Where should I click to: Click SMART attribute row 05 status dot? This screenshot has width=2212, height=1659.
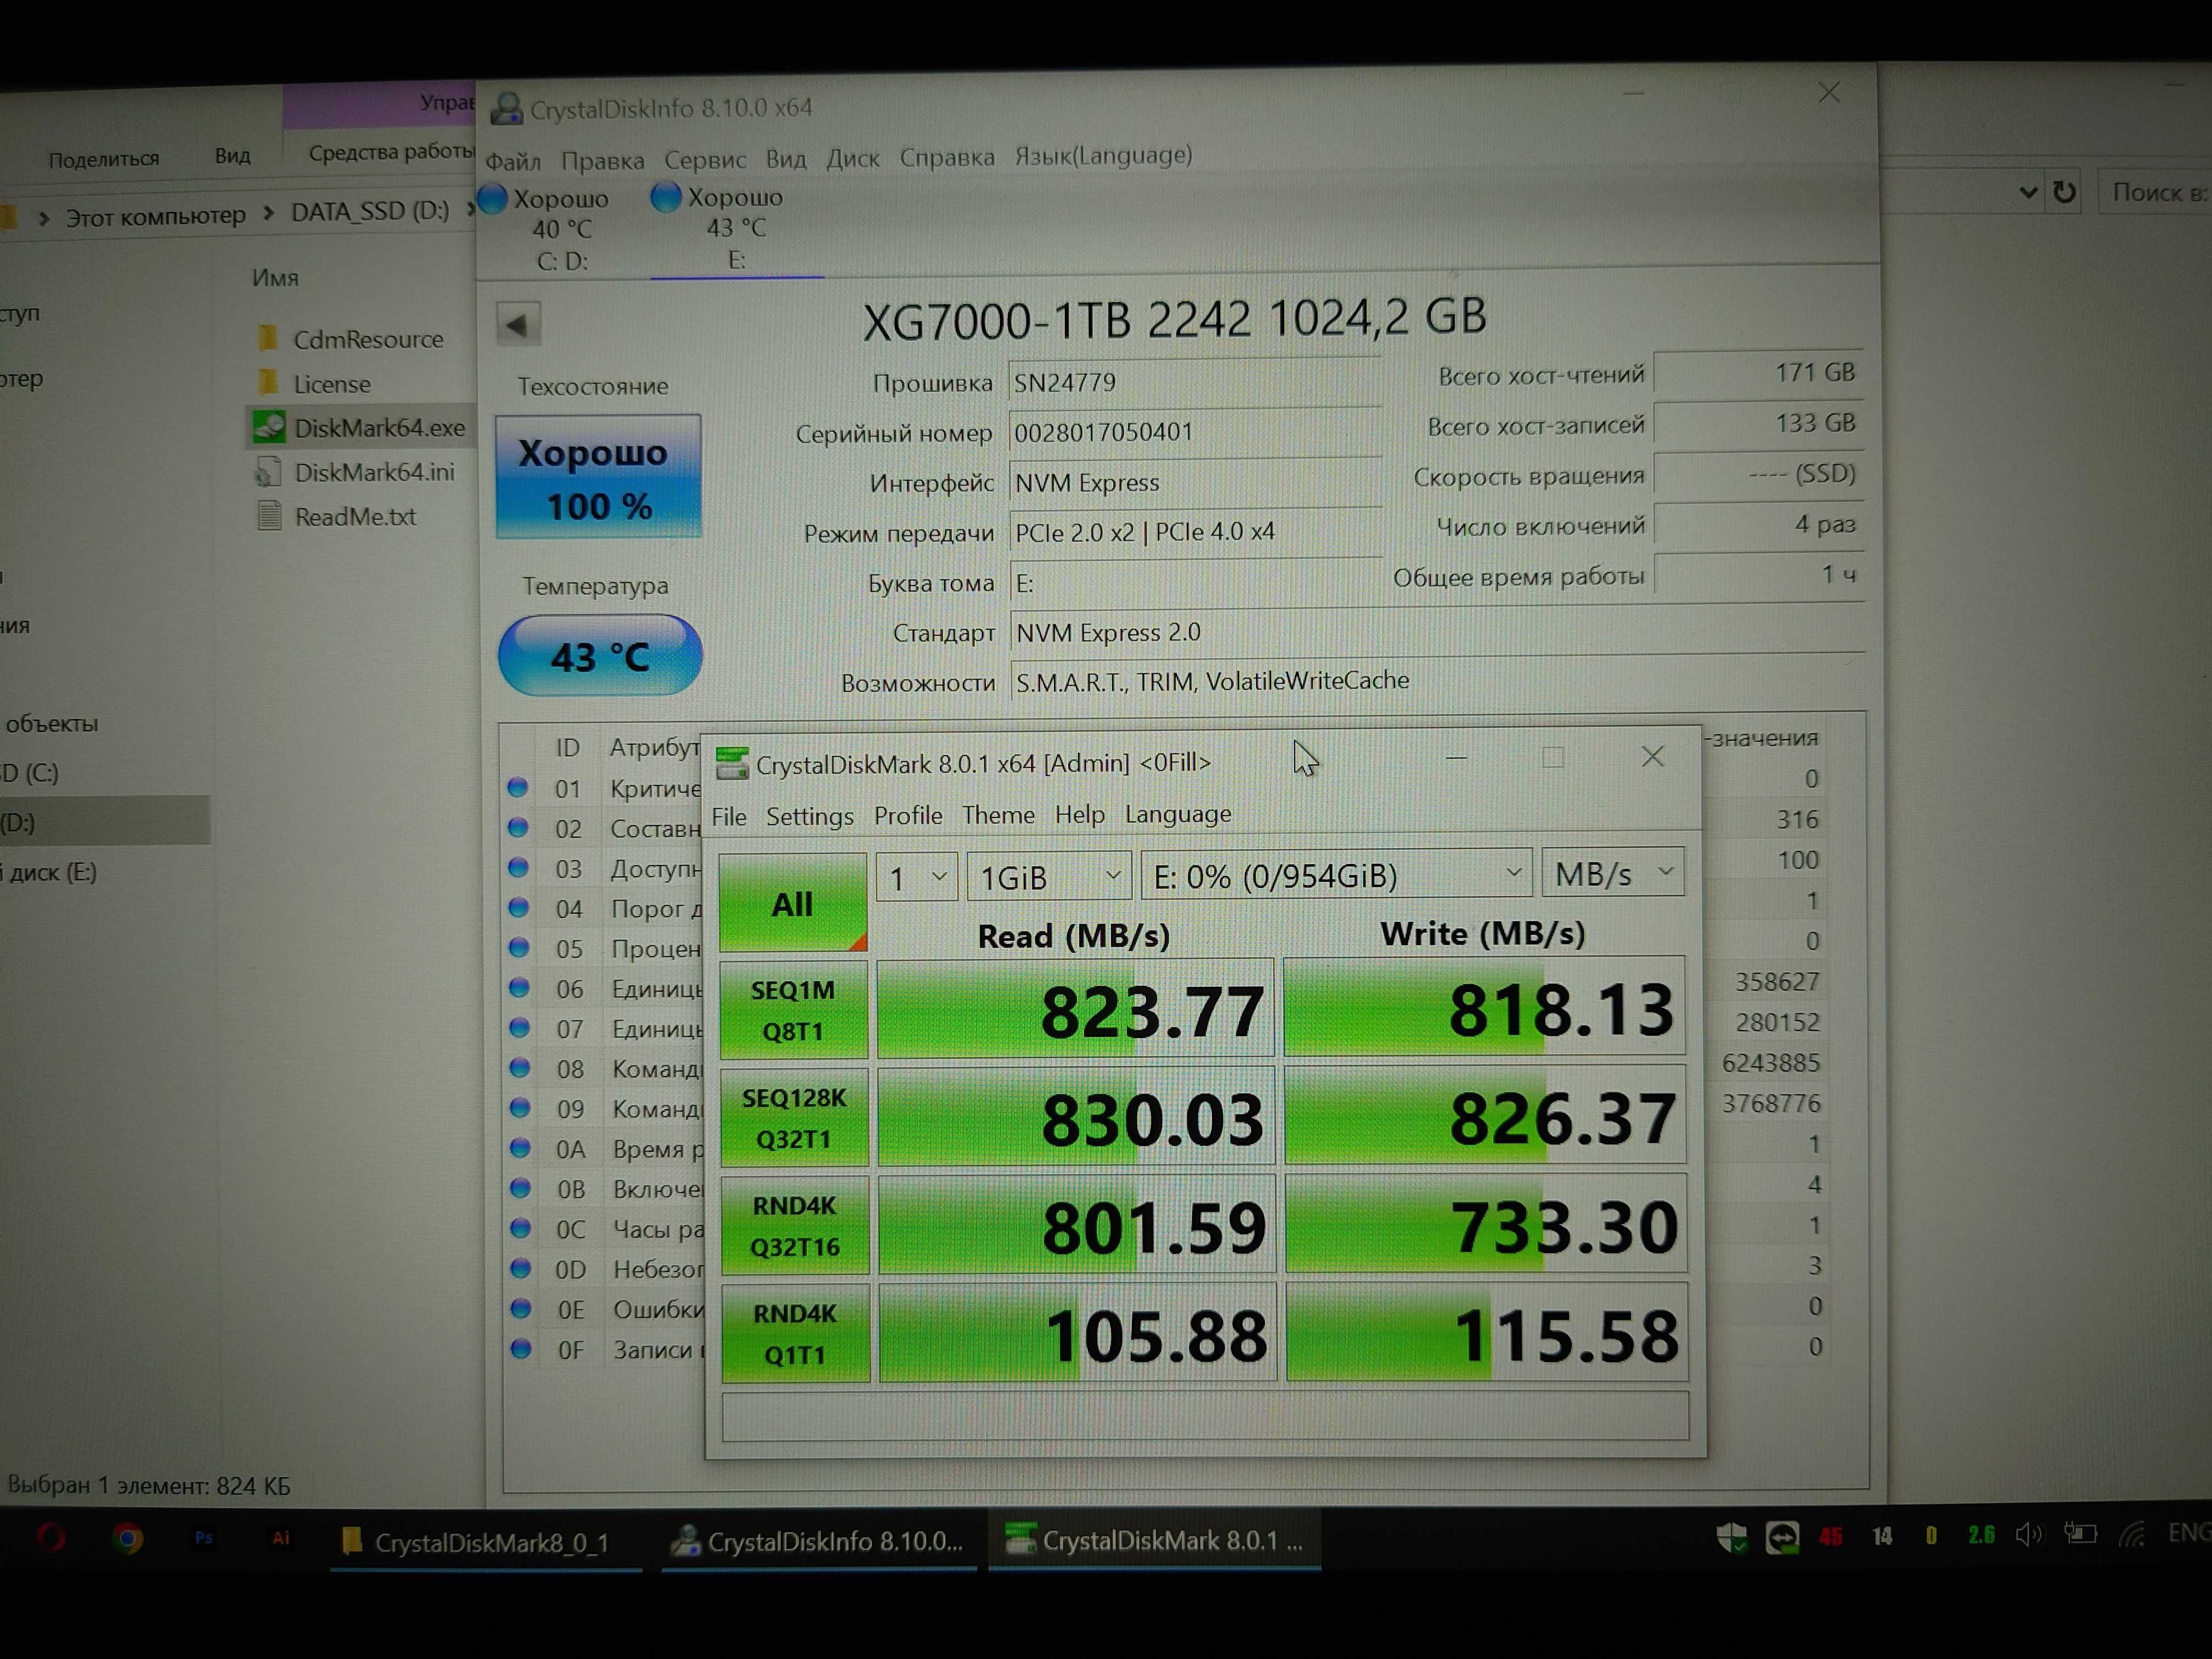click(518, 947)
